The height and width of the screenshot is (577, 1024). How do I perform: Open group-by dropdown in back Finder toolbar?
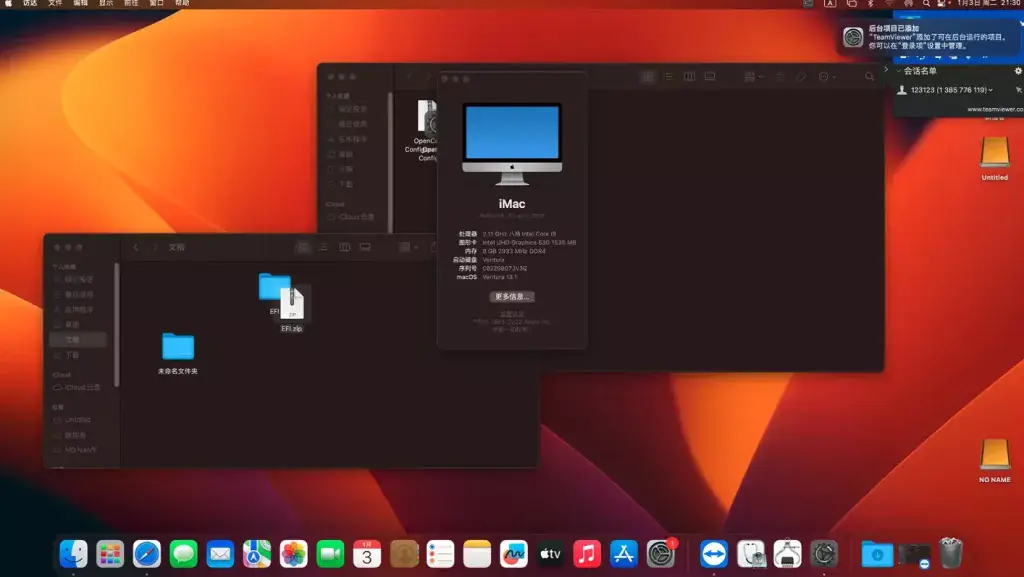point(754,77)
